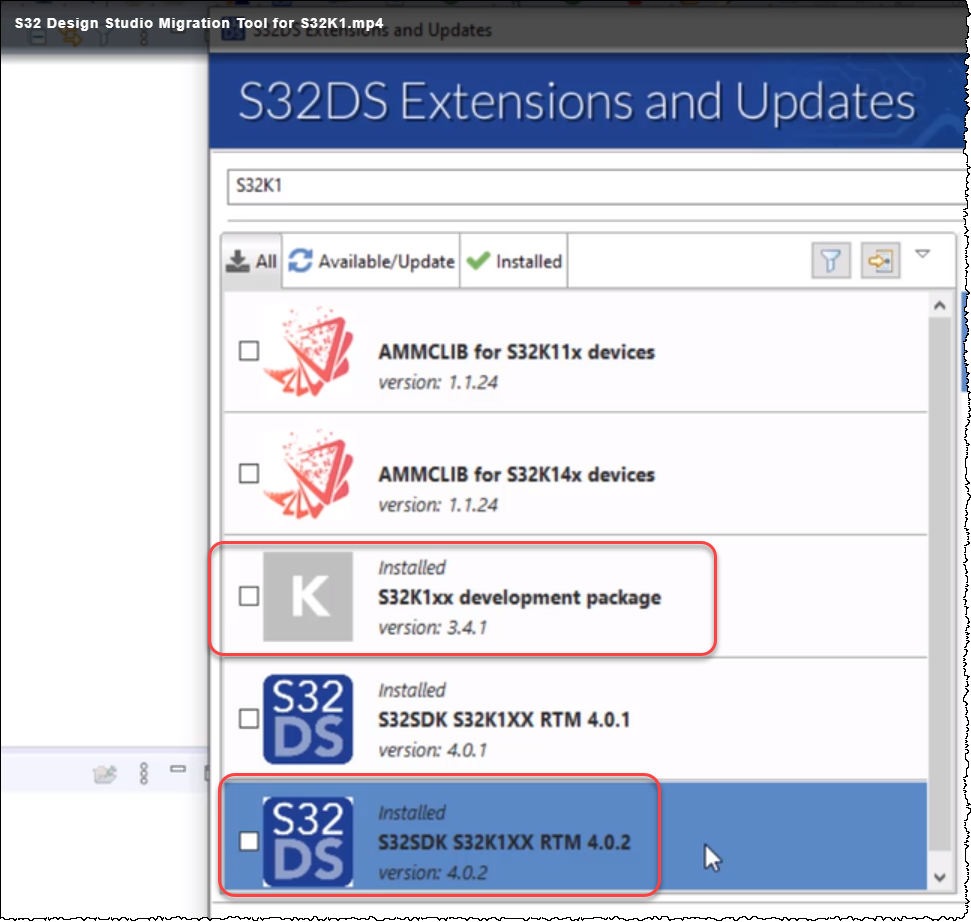971x922 pixels.
Task: Click the list scrollbar down arrow
Action: tap(939, 877)
